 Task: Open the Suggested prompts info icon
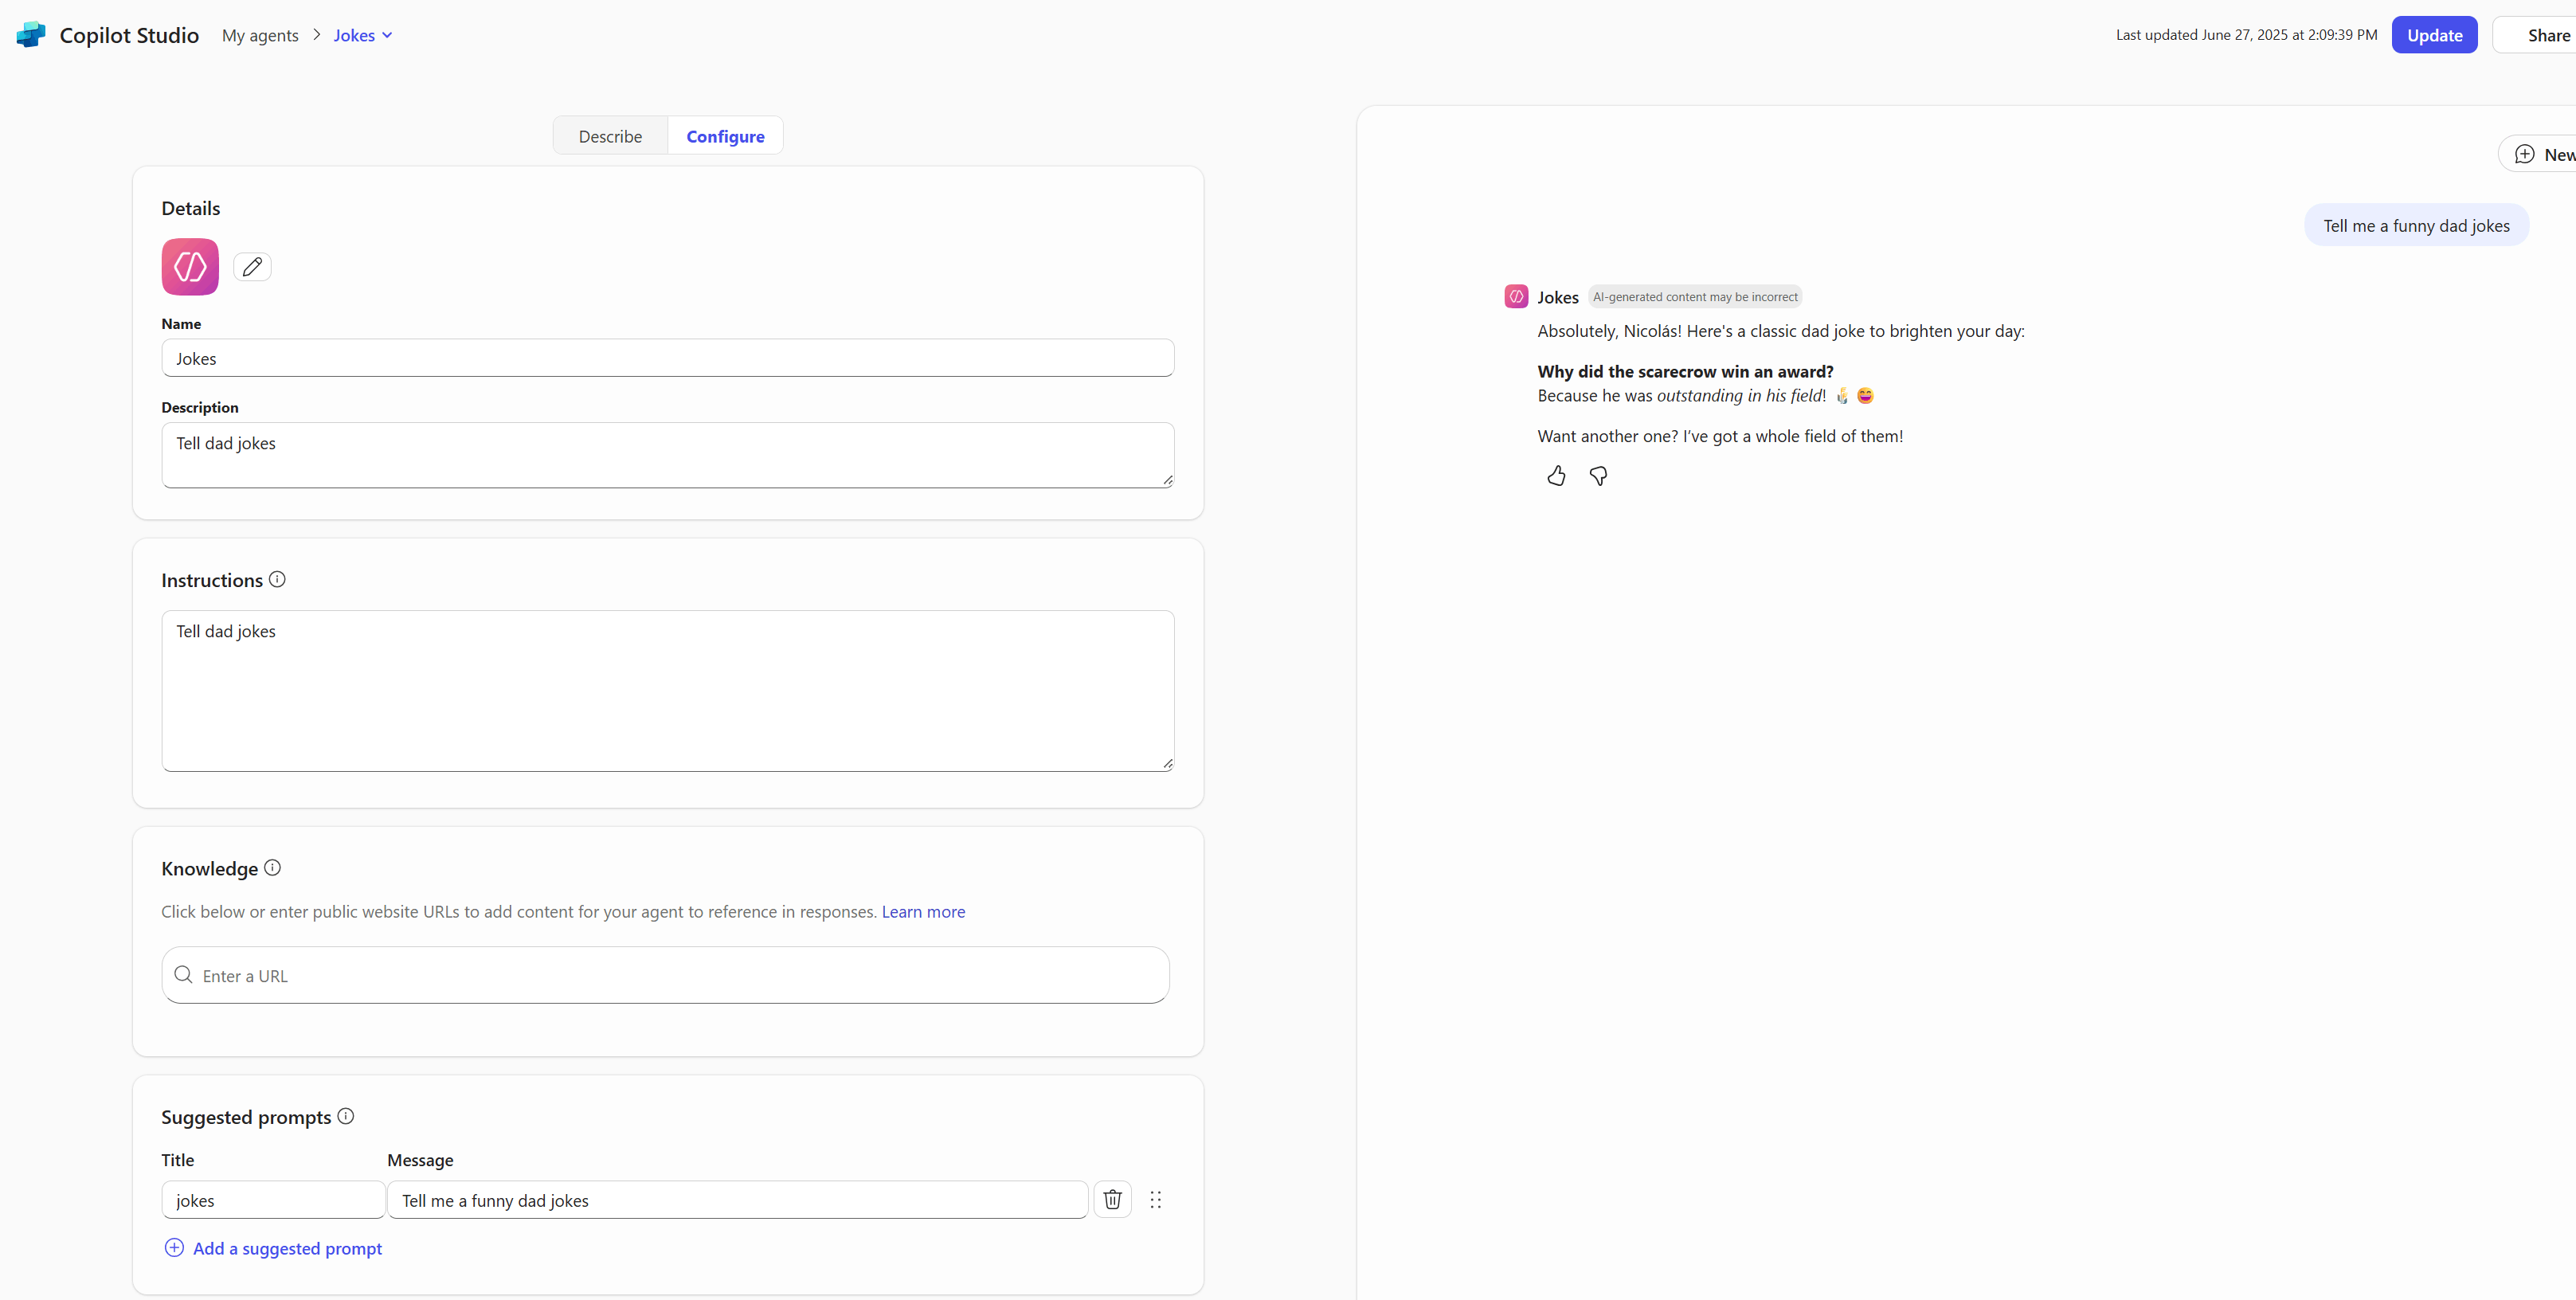tap(345, 1116)
